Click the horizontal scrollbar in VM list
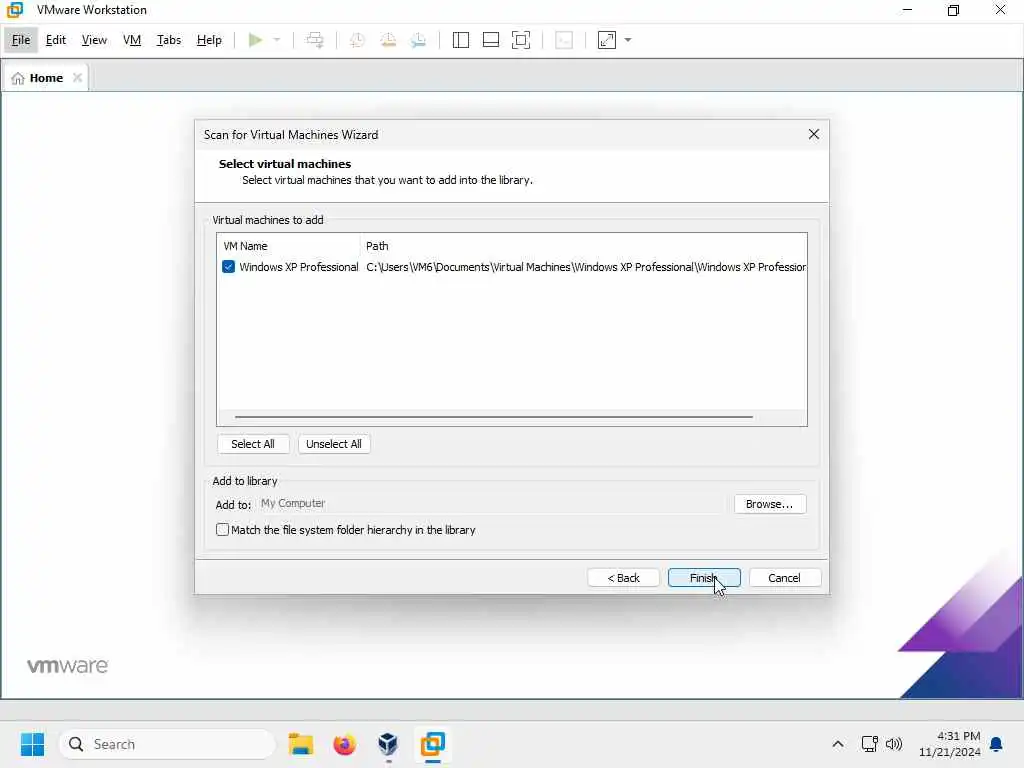Image resolution: width=1024 pixels, height=768 pixels. click(494, 417)
